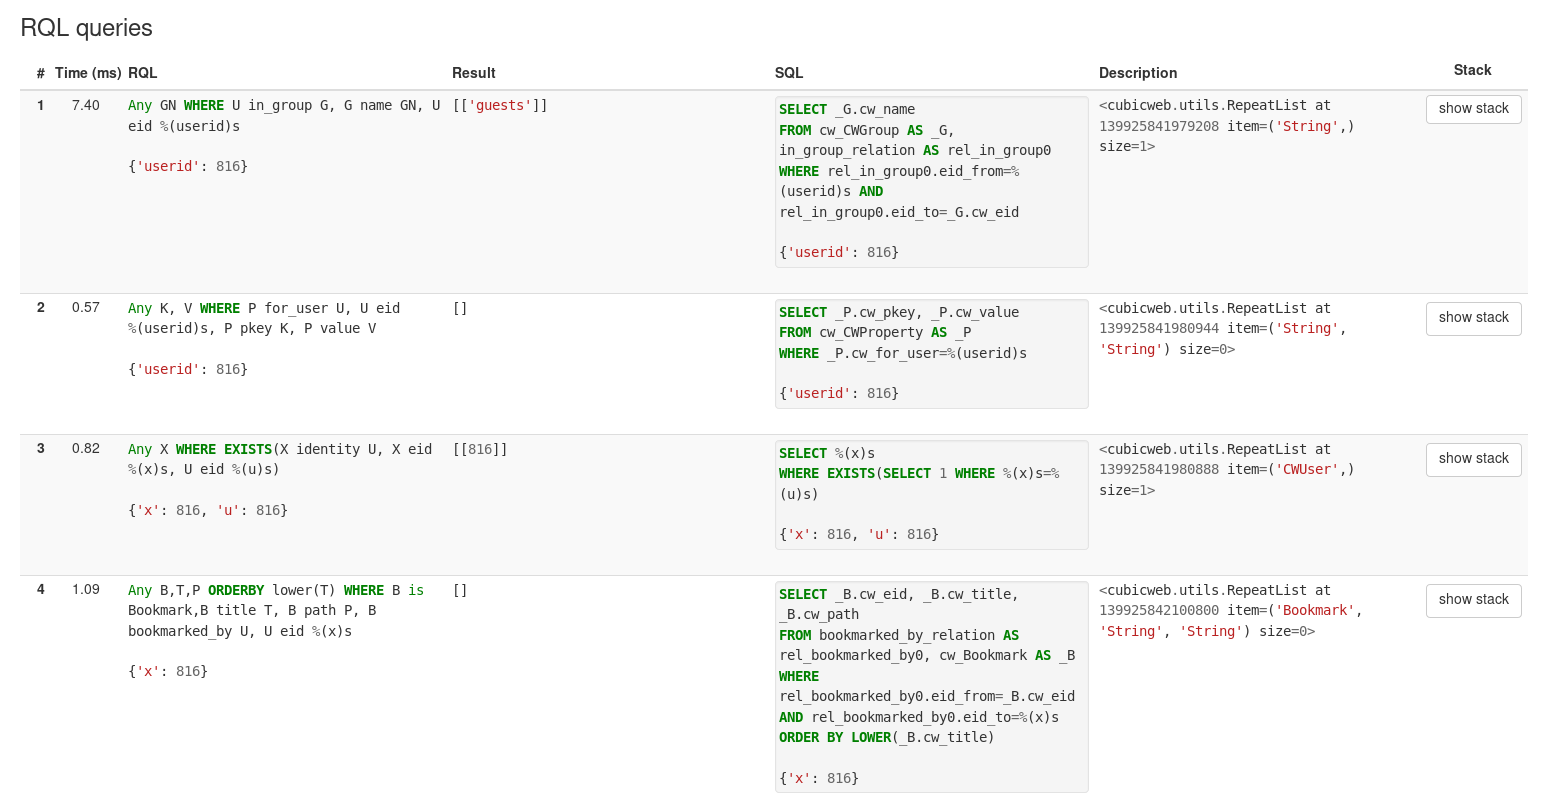Click show stack for query 1
This screenshot has width=1552, height=811.
pos(1473,109)
